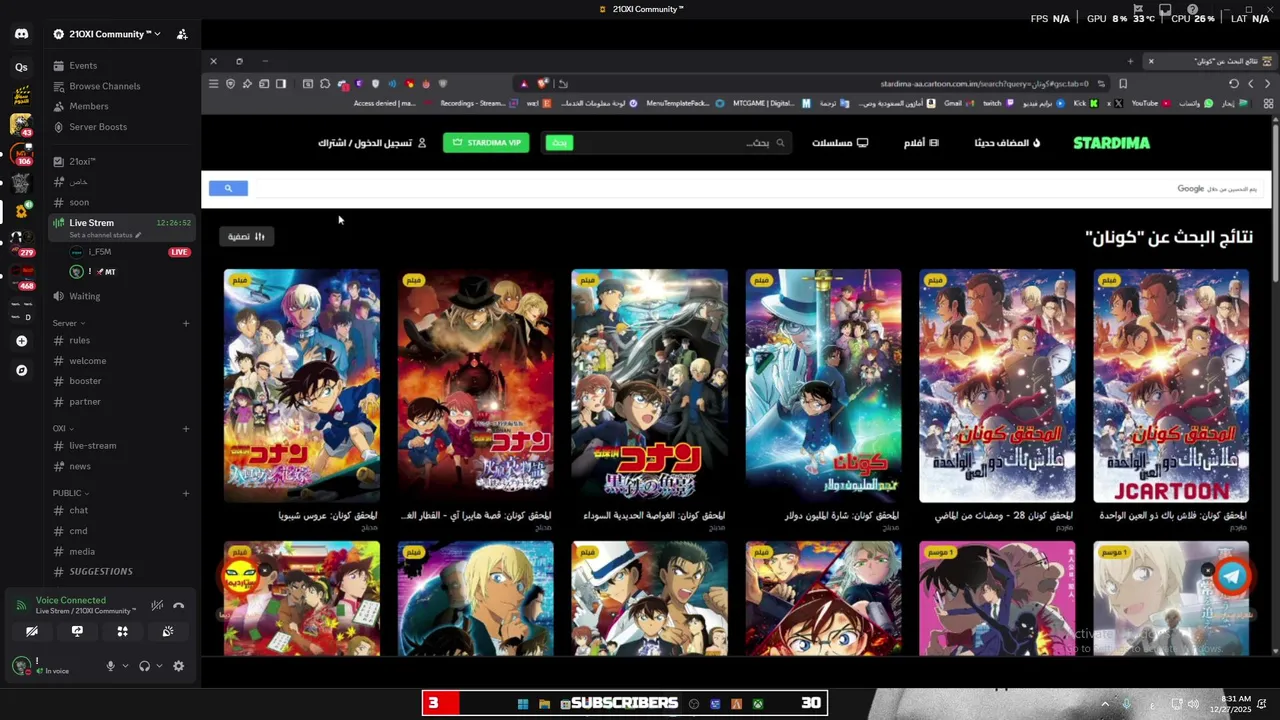Open a new browser tab
Viewport: 1280px width, 720px height.
pos(1130,61)
